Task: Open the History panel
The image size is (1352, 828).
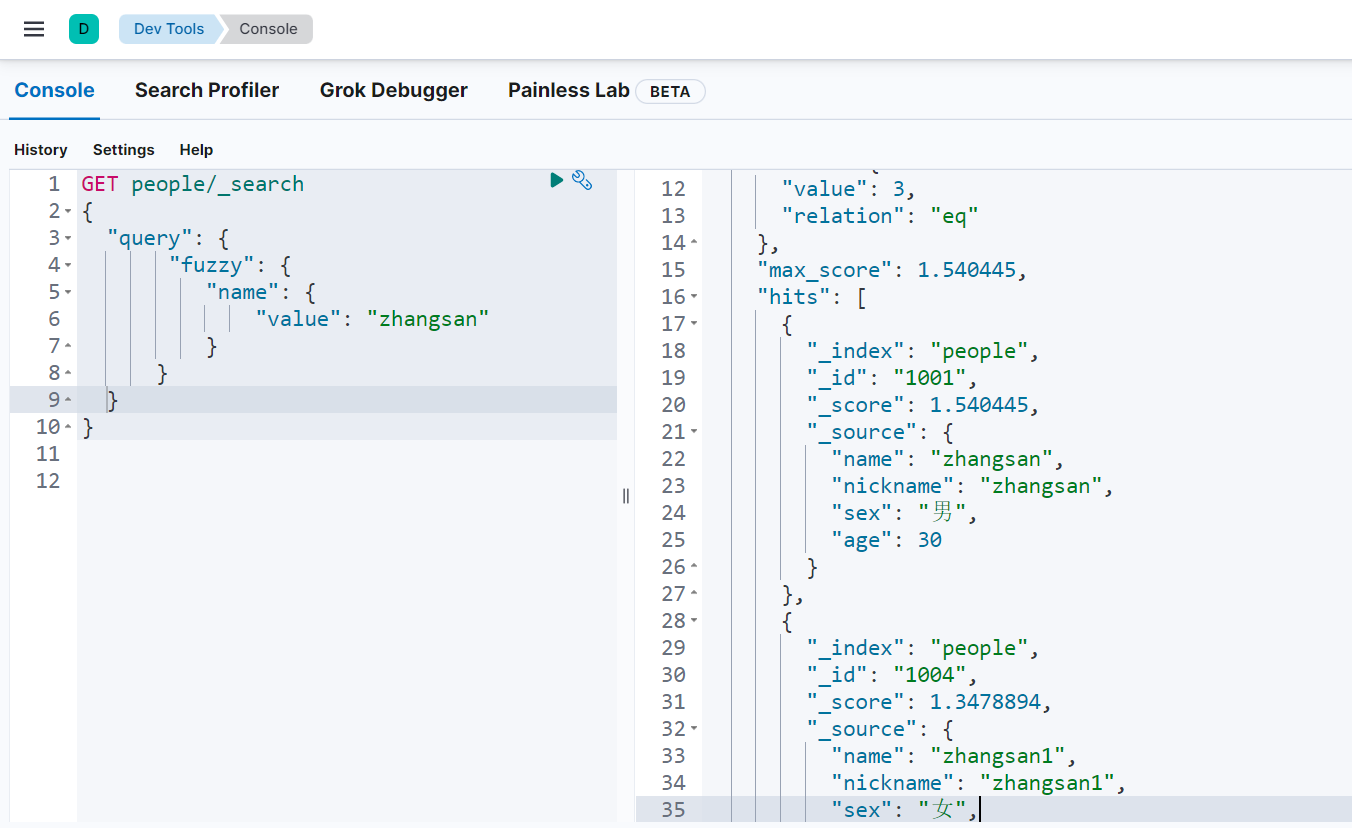Action: [41, 149]
